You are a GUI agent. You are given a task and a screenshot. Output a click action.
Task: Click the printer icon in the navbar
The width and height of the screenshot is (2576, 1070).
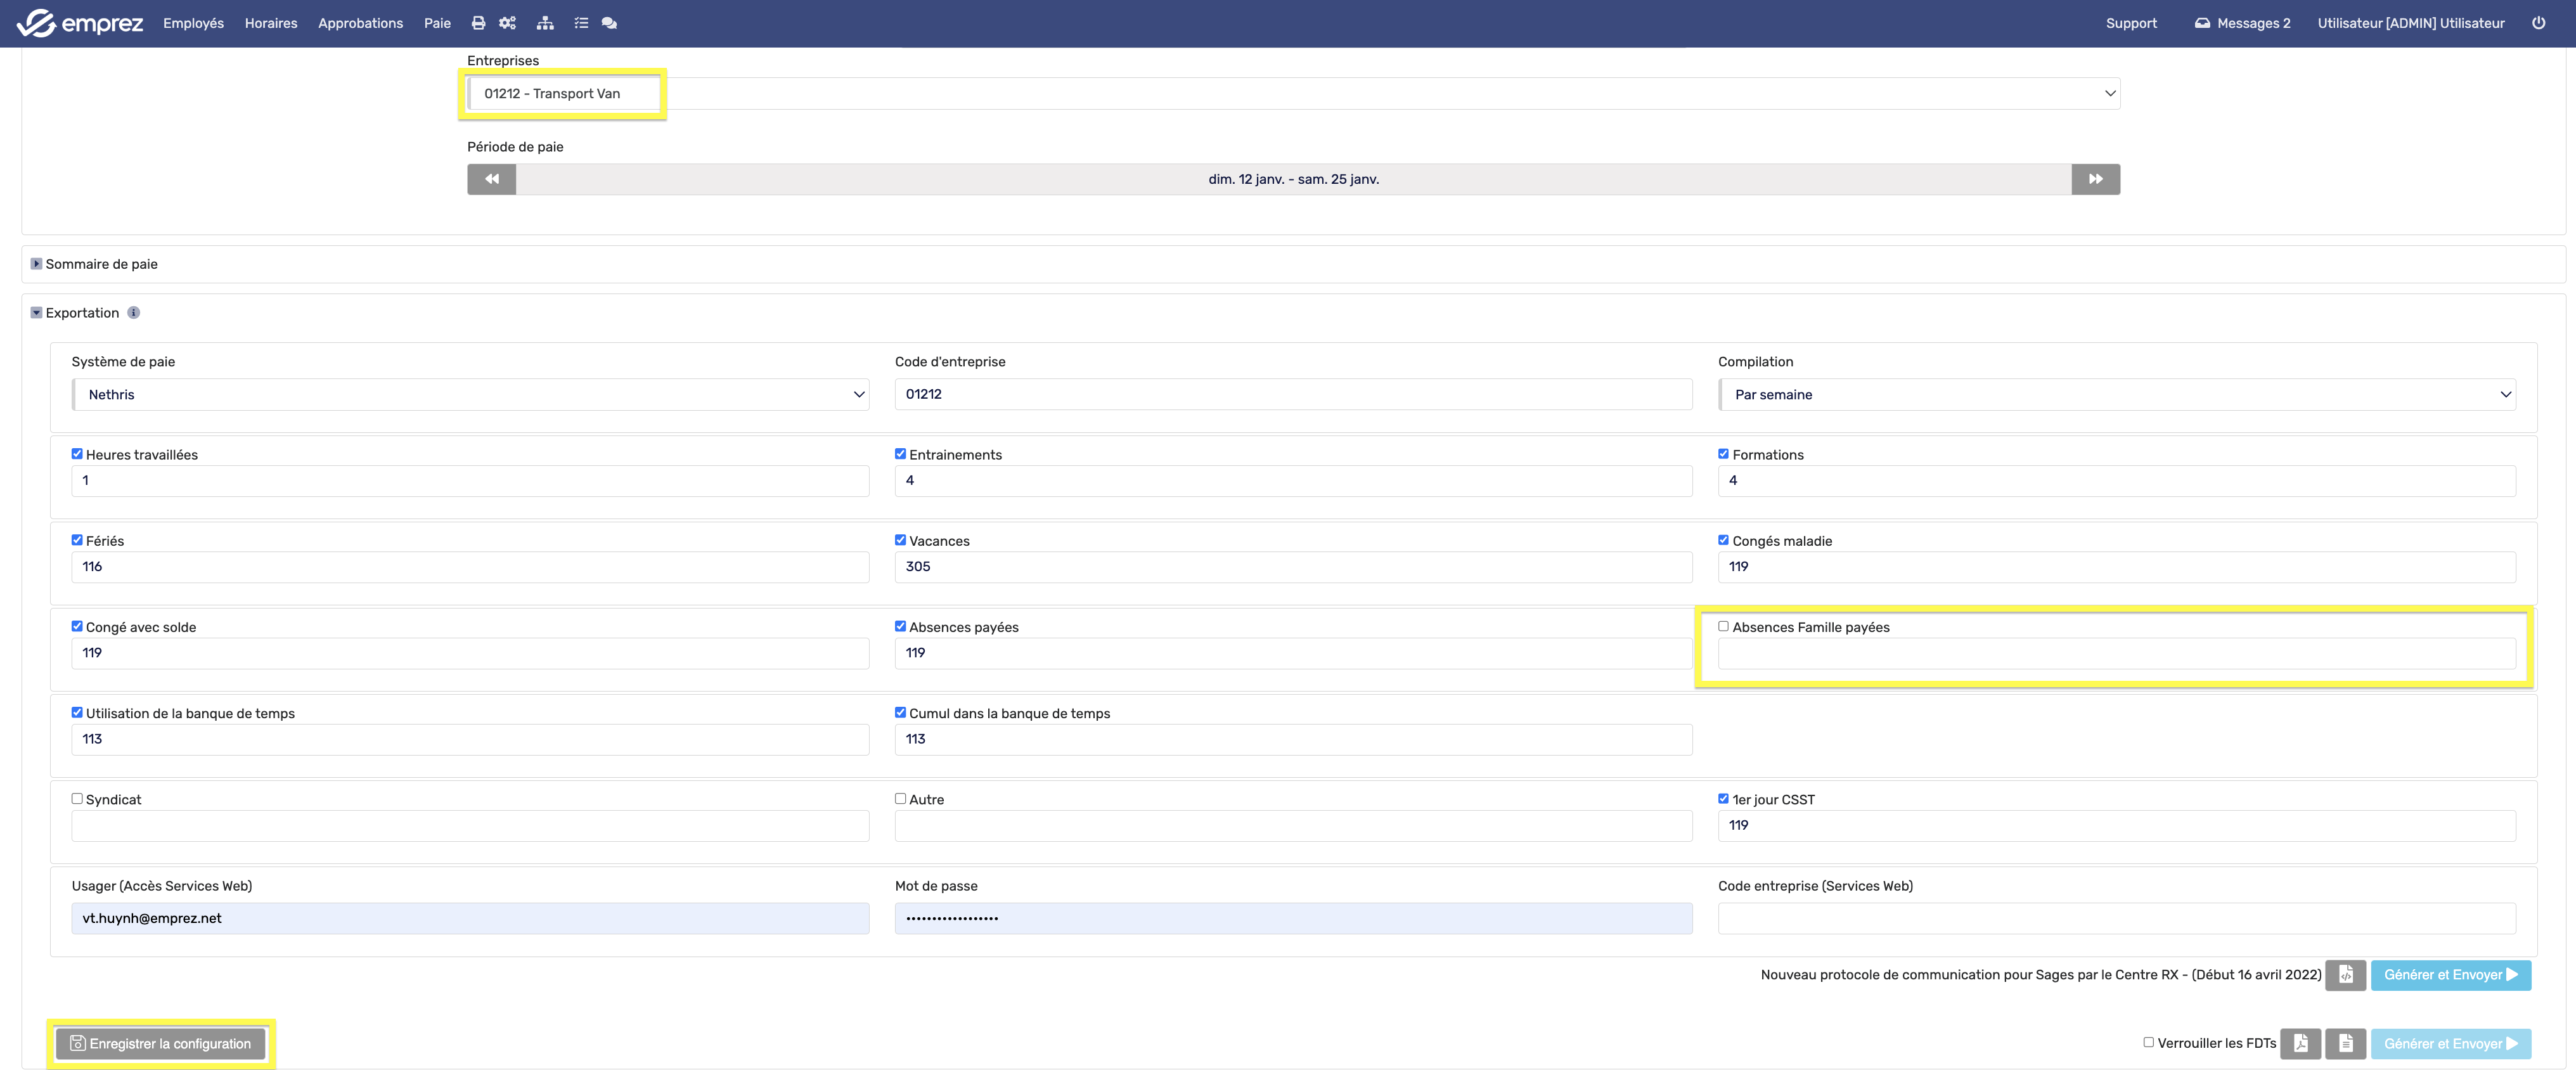[478, 23]
